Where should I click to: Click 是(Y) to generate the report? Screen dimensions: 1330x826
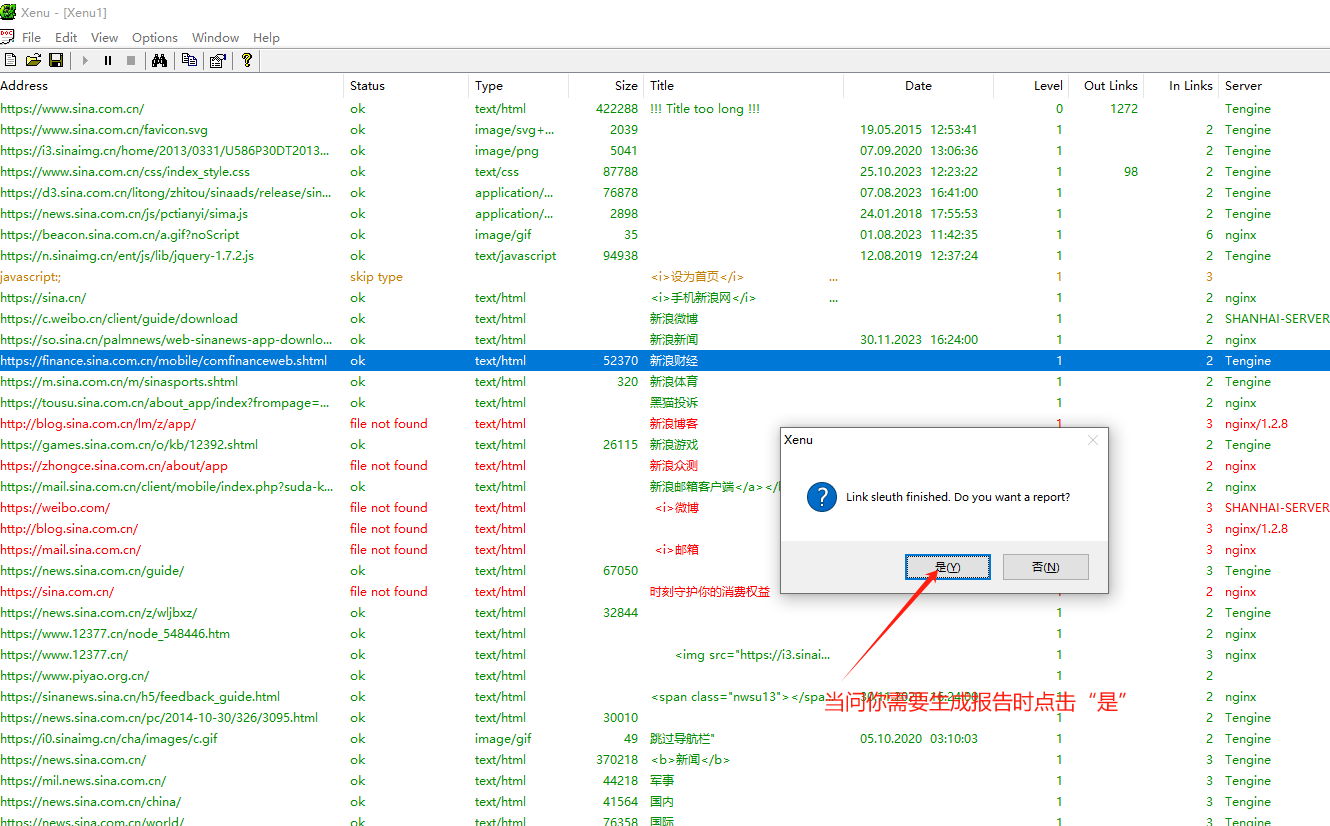(x=948, y=567)
